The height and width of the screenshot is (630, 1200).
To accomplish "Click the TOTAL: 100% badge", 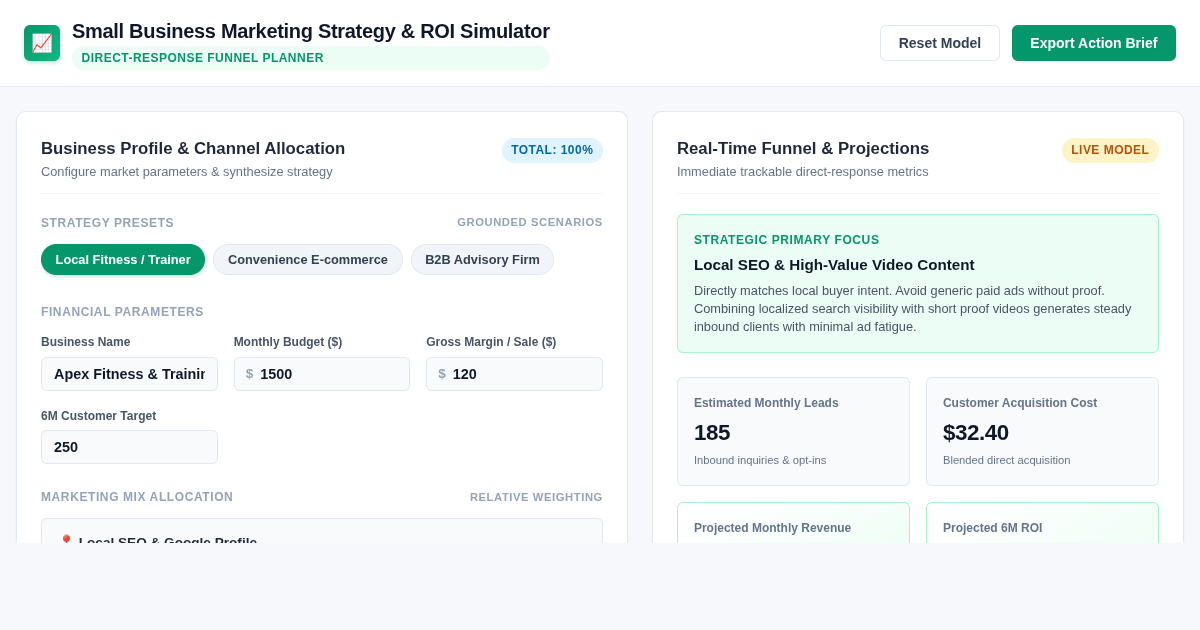I will 552,150.
